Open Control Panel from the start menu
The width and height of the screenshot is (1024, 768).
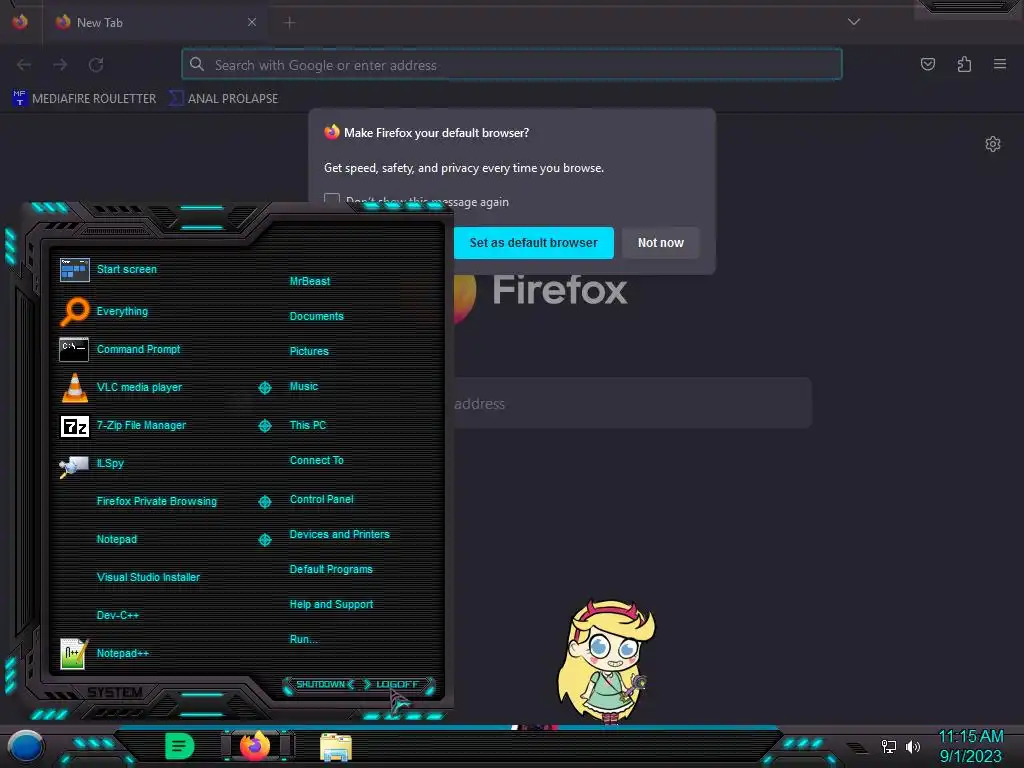pyautogui.click(x=321, y=500)
